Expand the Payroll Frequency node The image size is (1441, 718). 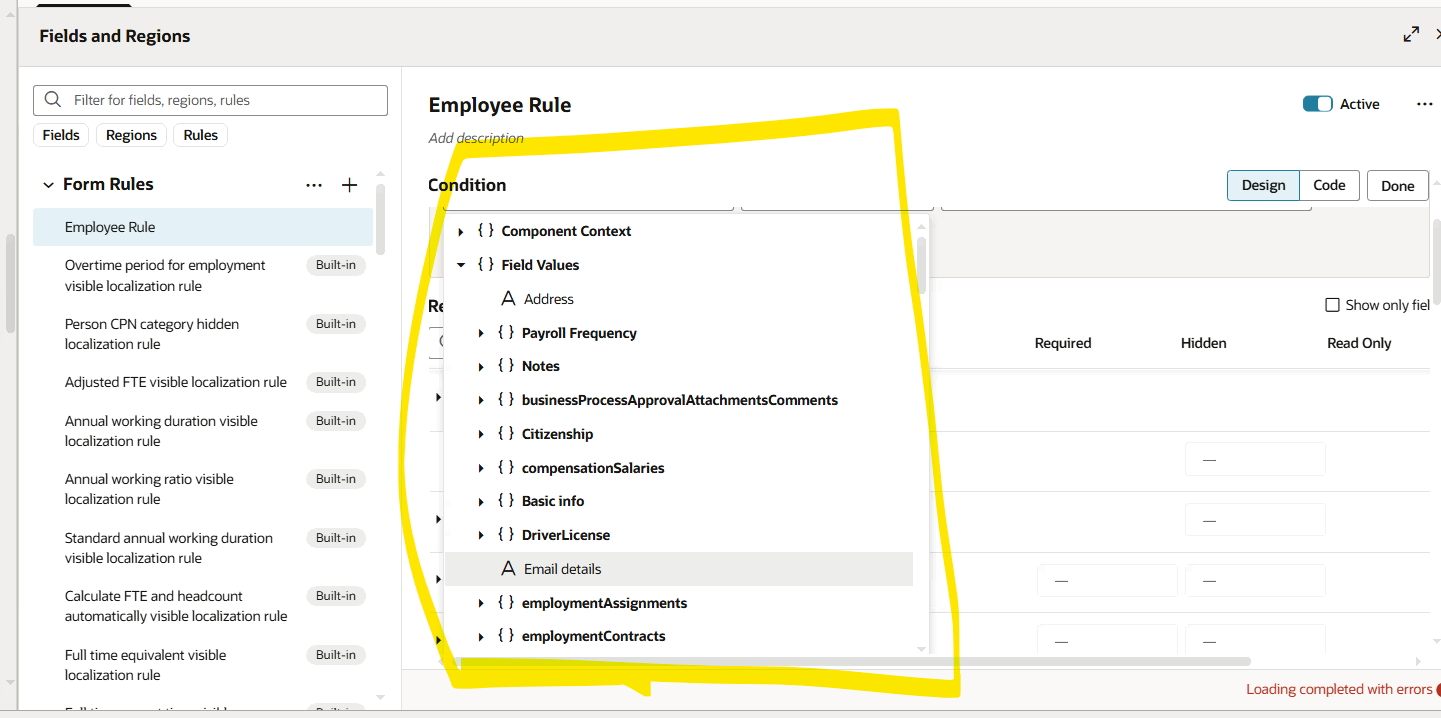point(481,334)
